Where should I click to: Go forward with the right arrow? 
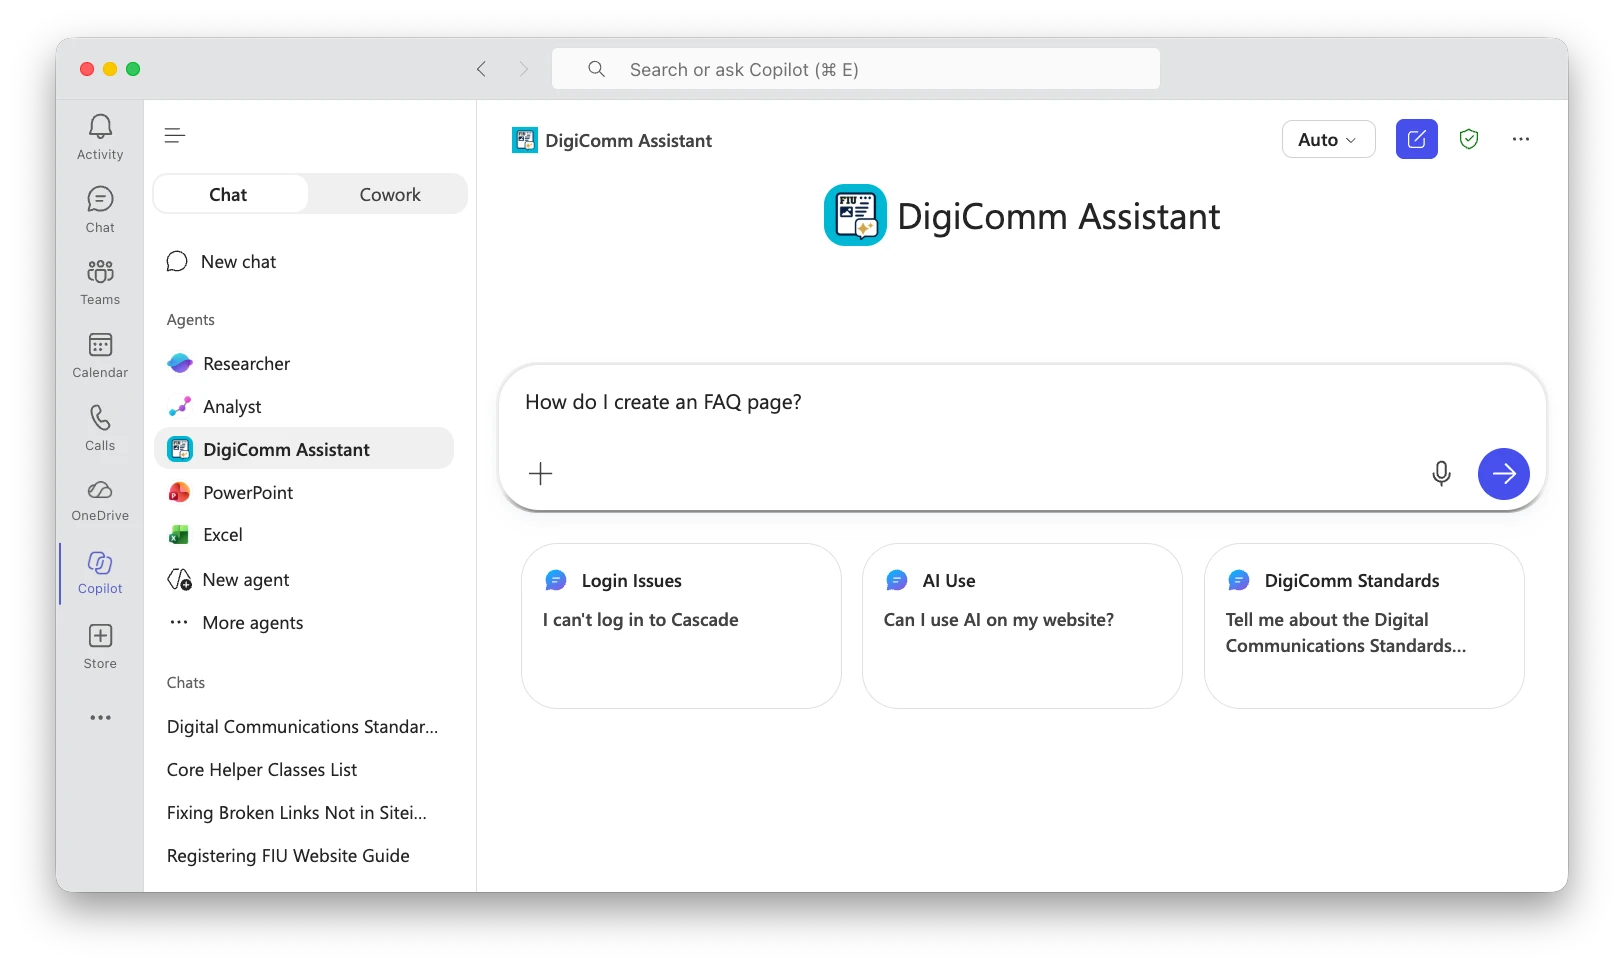click(x=523, y=69)
